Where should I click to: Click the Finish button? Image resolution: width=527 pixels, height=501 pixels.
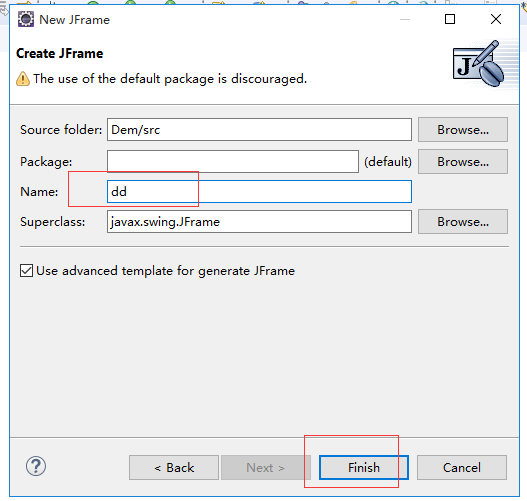364,467
